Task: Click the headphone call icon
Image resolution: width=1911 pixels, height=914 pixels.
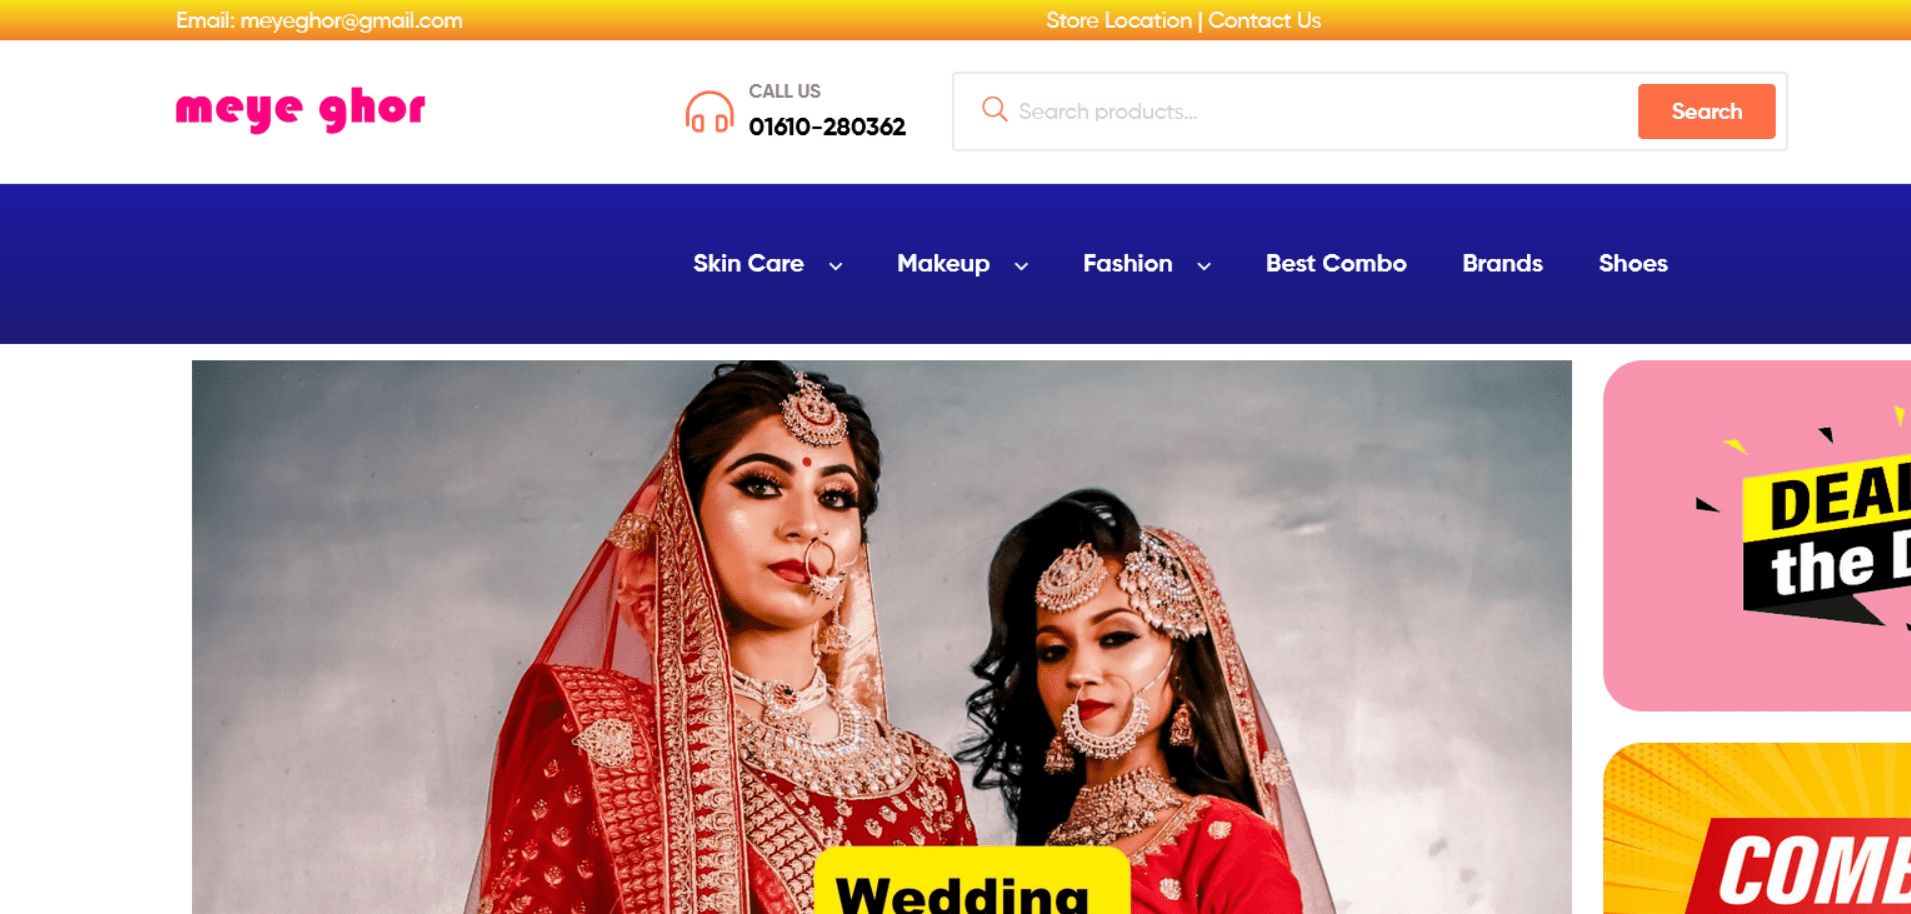Action: 709,112
